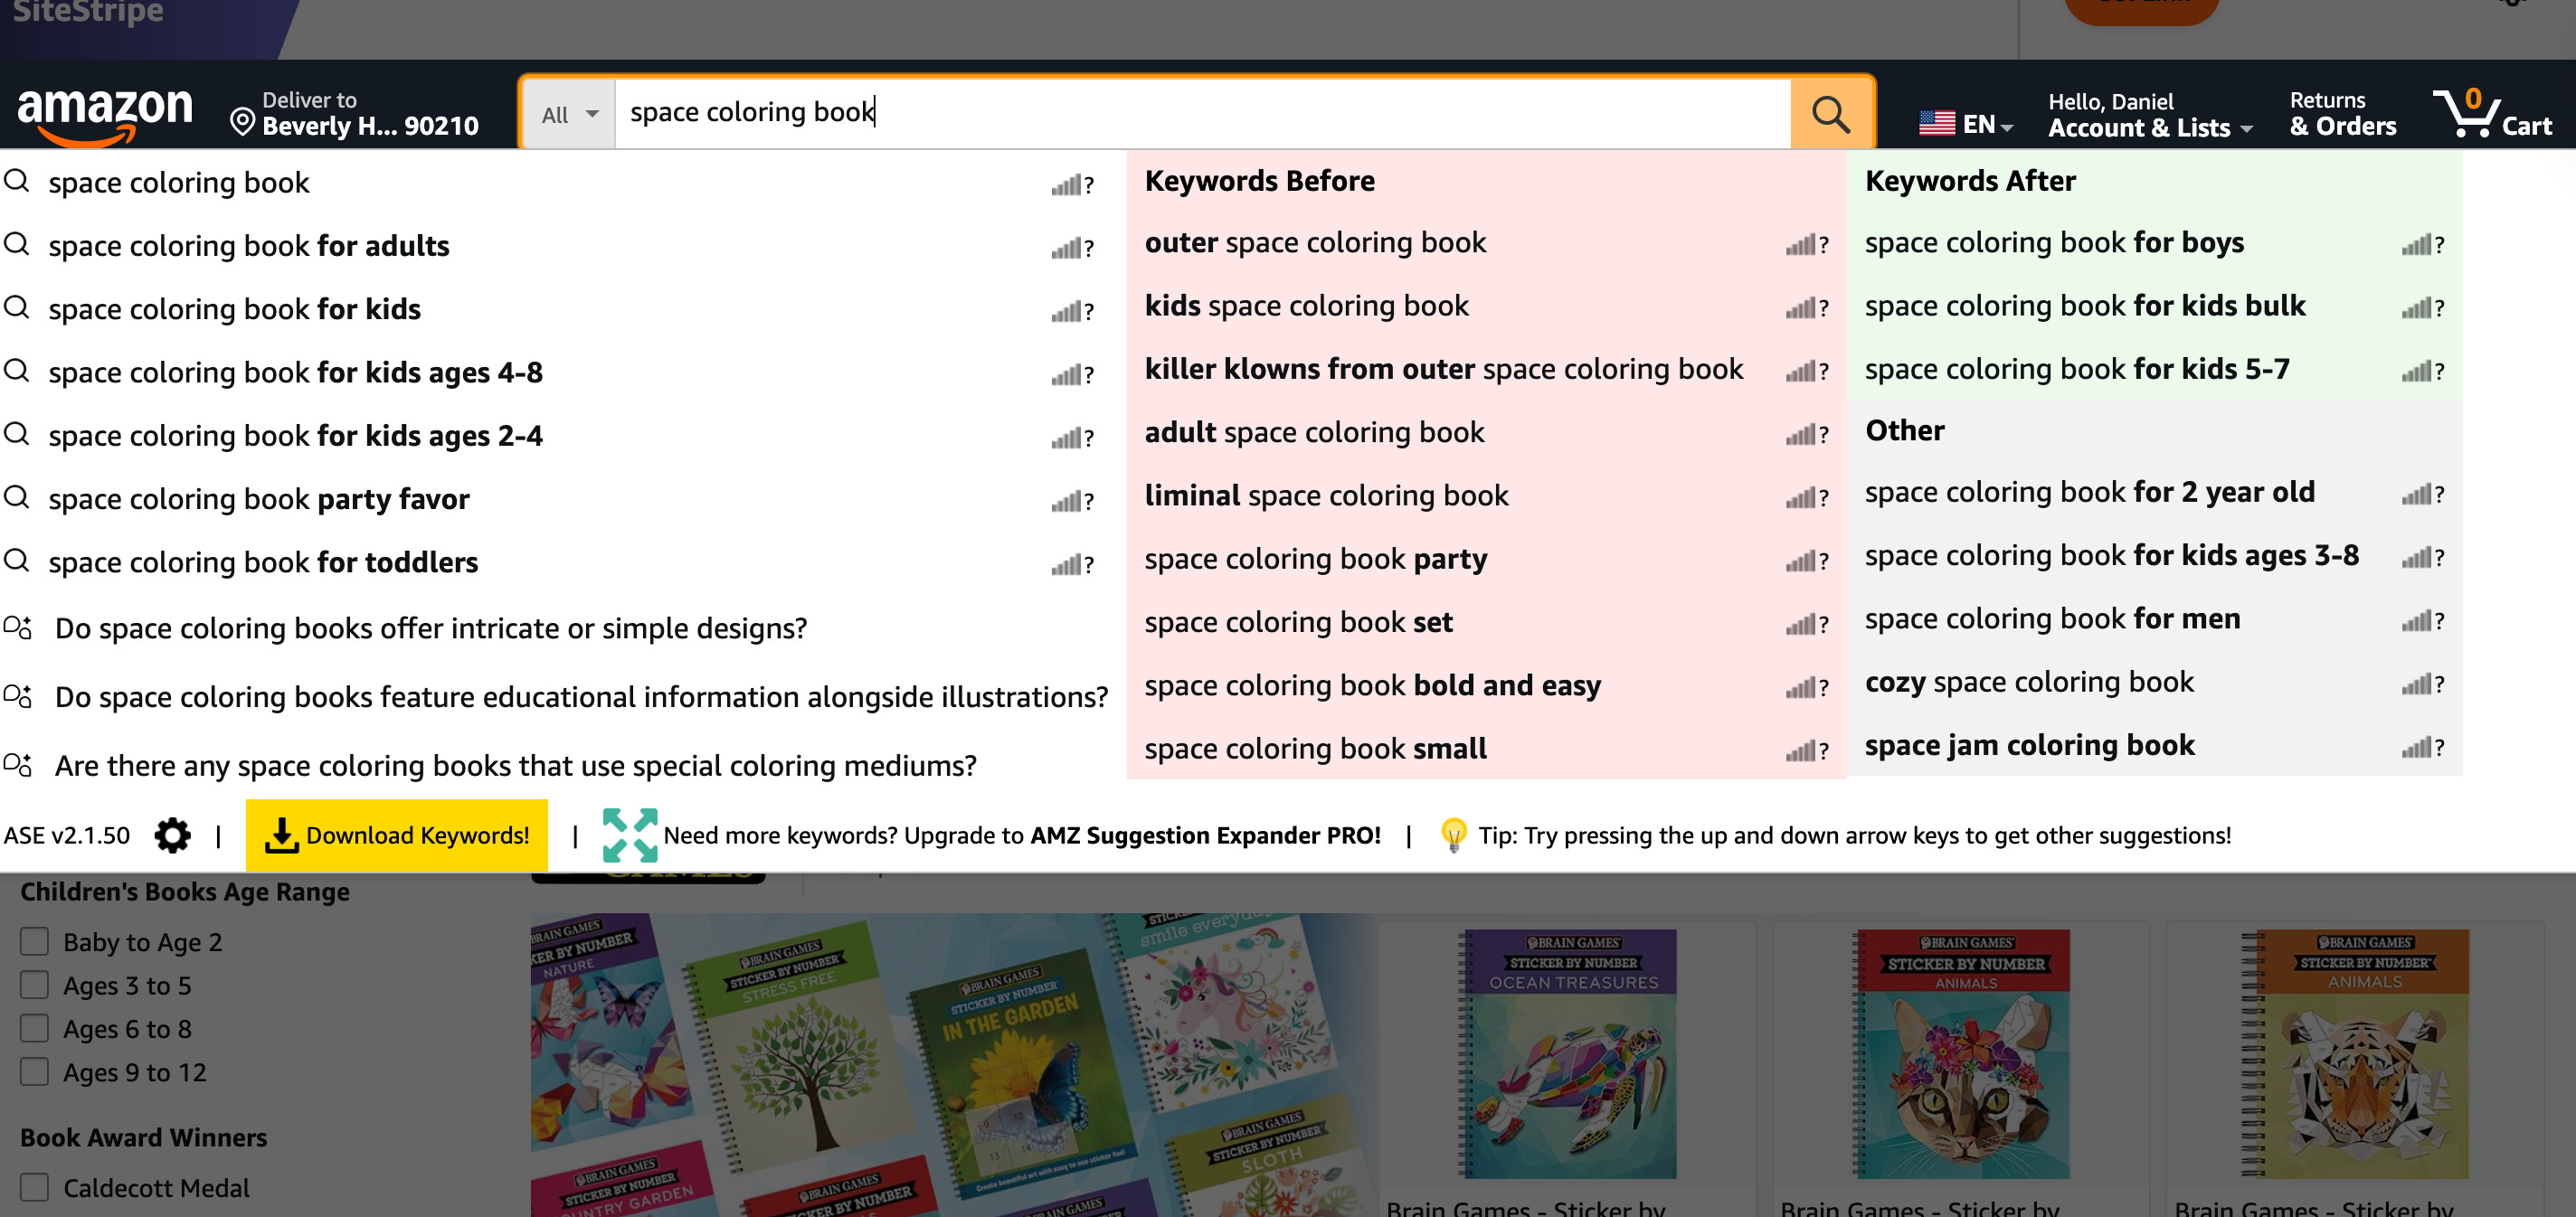Enable the Ages 6 to 8 filter
Viewport: 2576px width, 1217px height.
click(35, 1028)
